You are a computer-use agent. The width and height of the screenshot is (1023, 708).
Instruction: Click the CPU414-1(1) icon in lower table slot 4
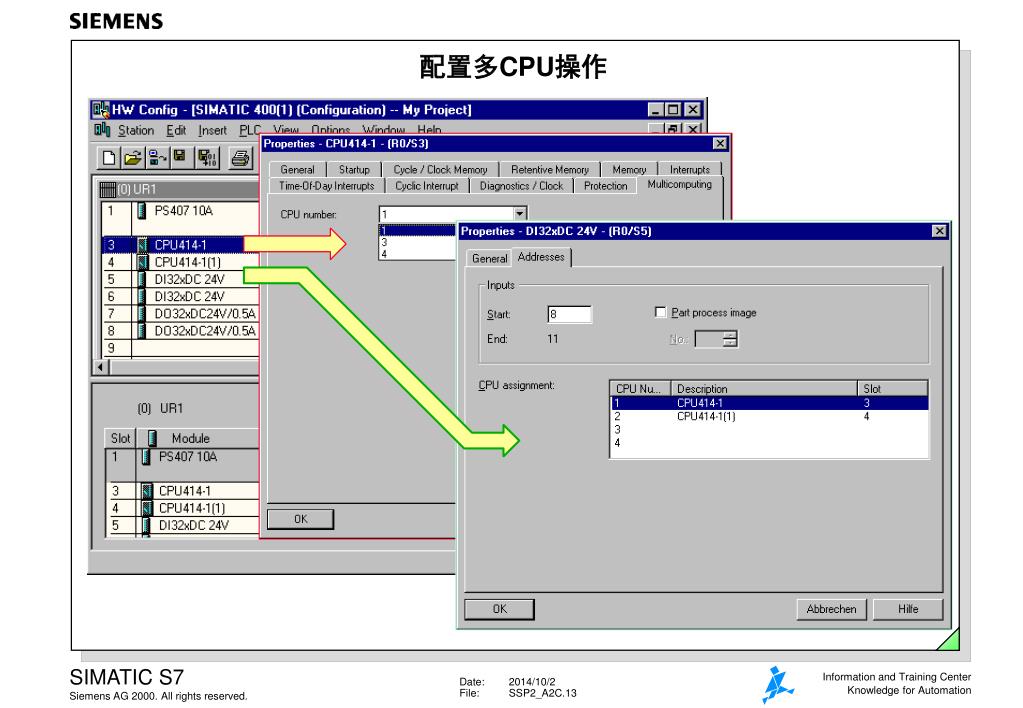147,508
